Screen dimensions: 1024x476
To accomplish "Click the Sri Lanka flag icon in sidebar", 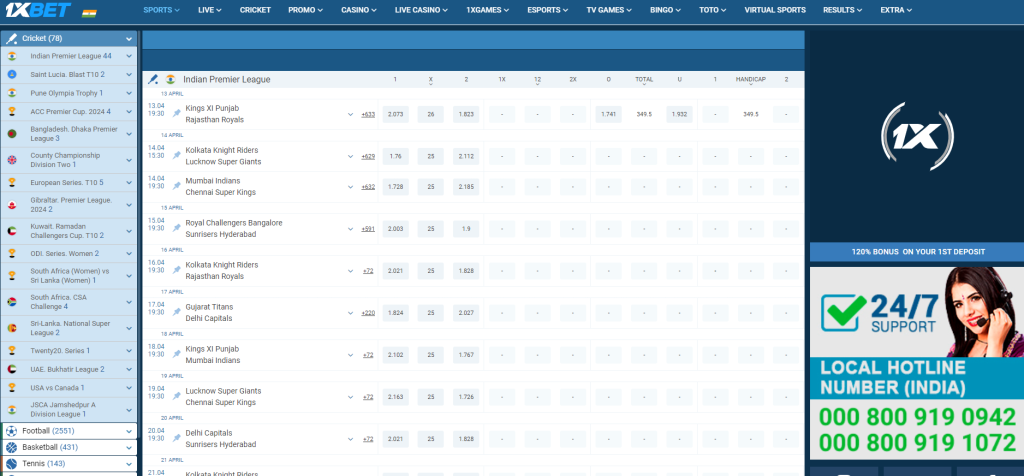I will coord(12,328).
